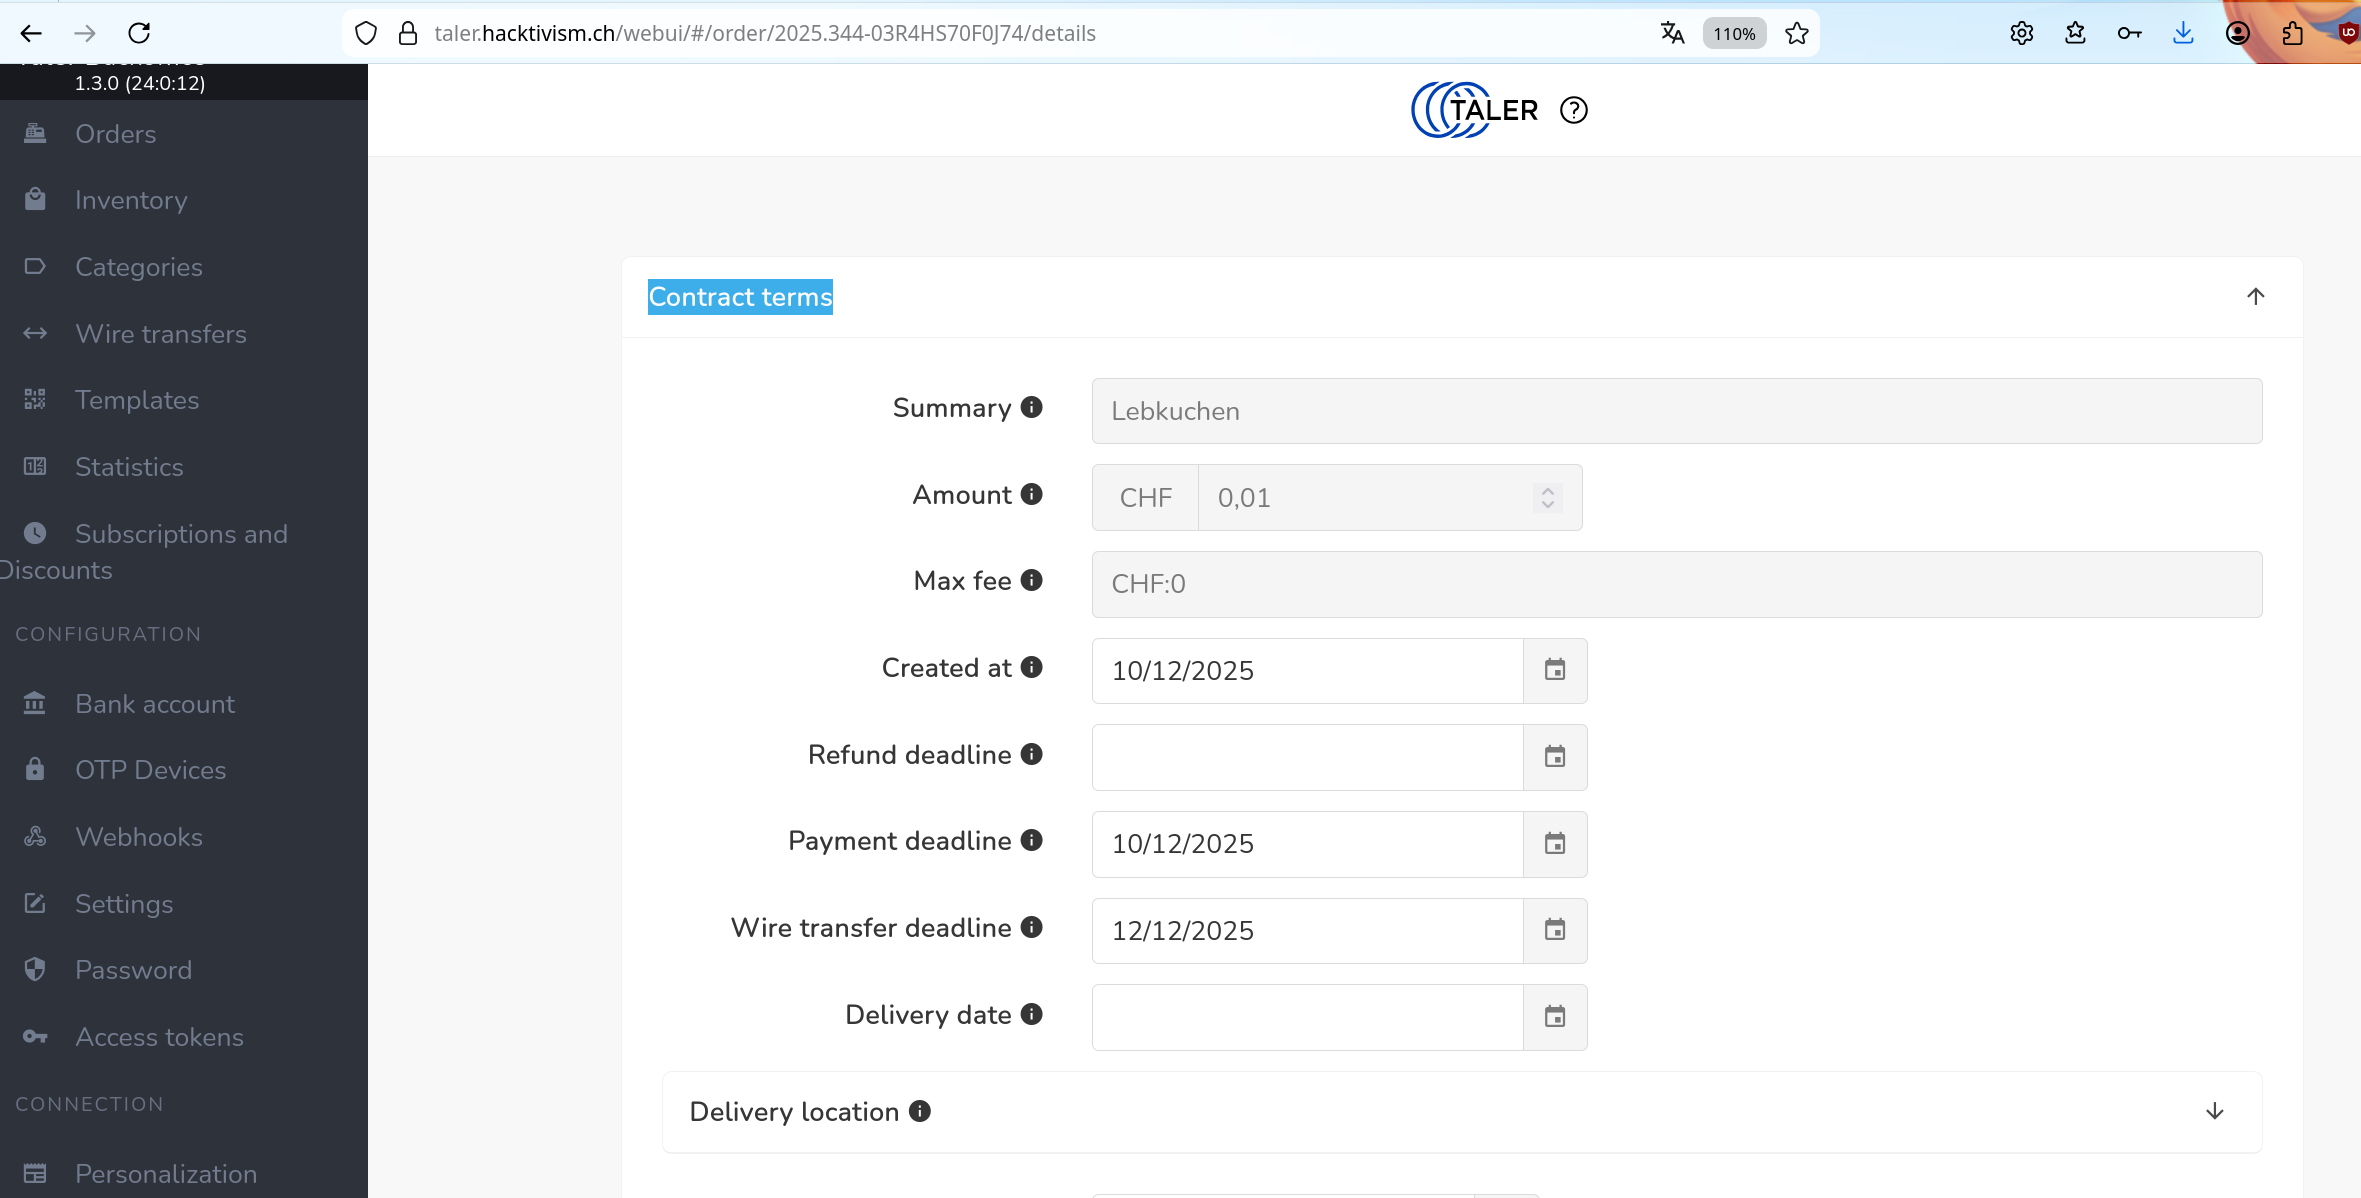Click the help question mark icon
Screen dimensions: 2361x1198
1573,110
